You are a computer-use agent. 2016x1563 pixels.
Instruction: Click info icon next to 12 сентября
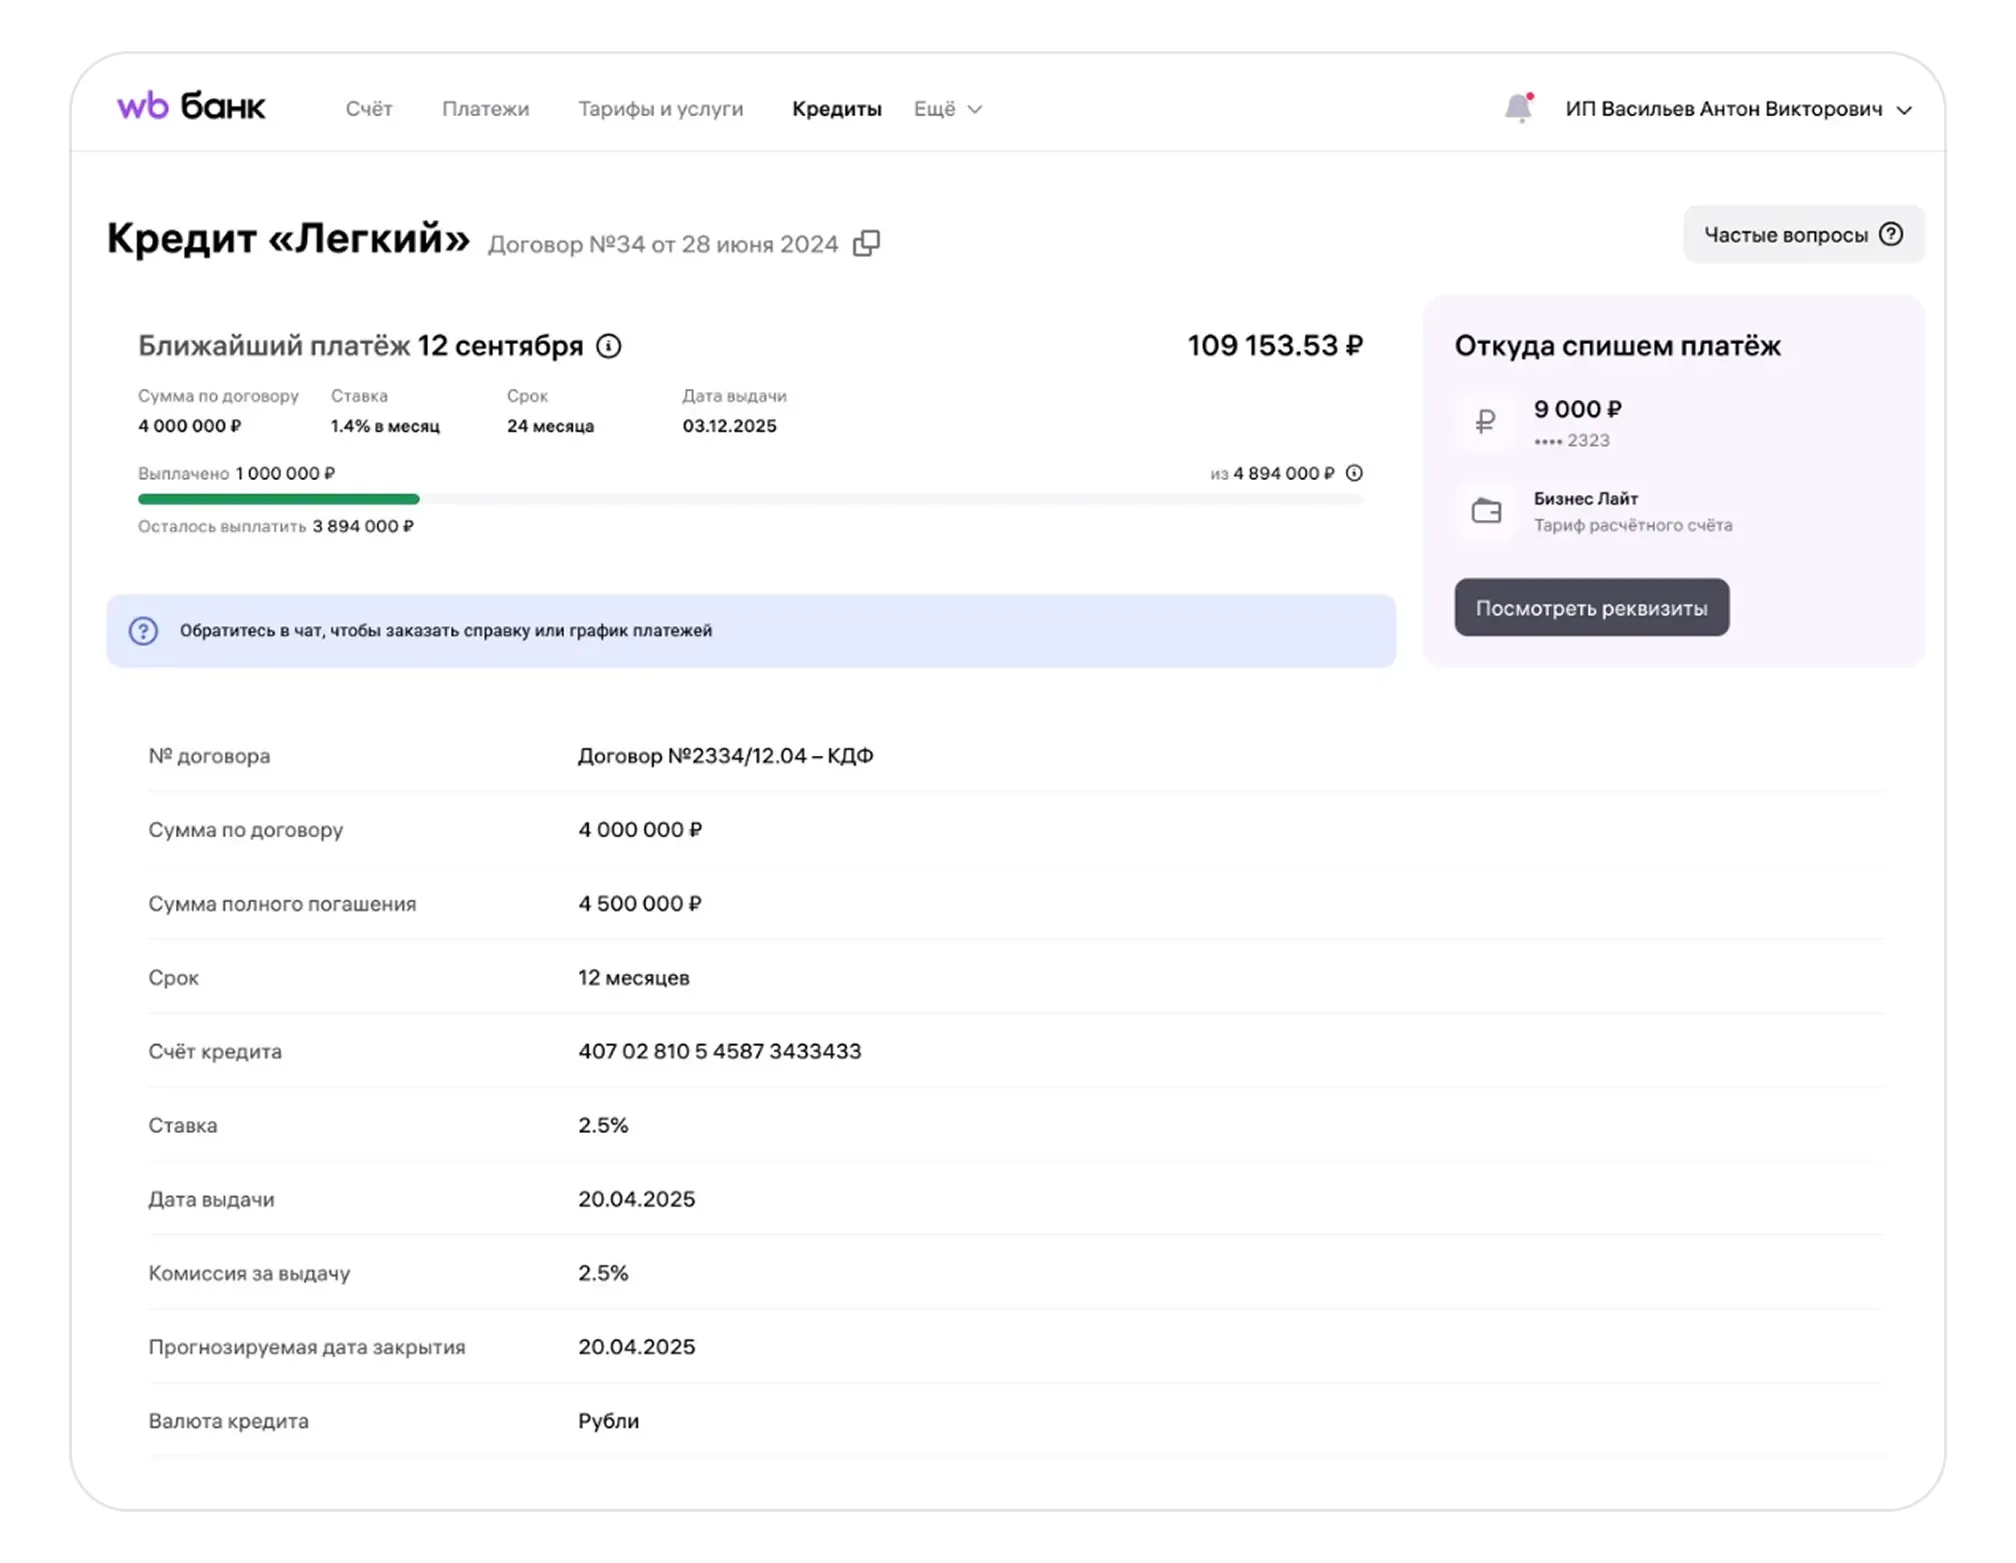coord(608,346)
